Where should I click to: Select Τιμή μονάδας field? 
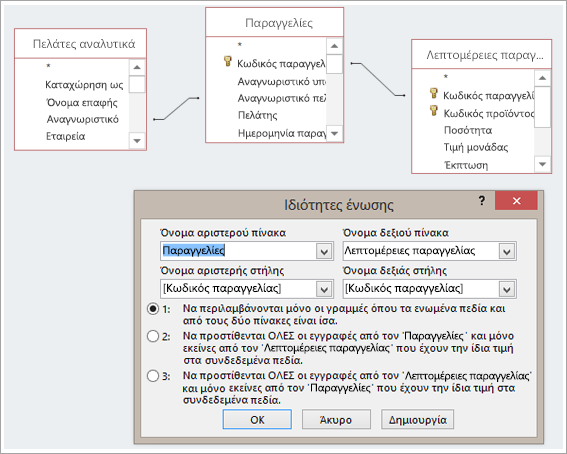(476, 147)
